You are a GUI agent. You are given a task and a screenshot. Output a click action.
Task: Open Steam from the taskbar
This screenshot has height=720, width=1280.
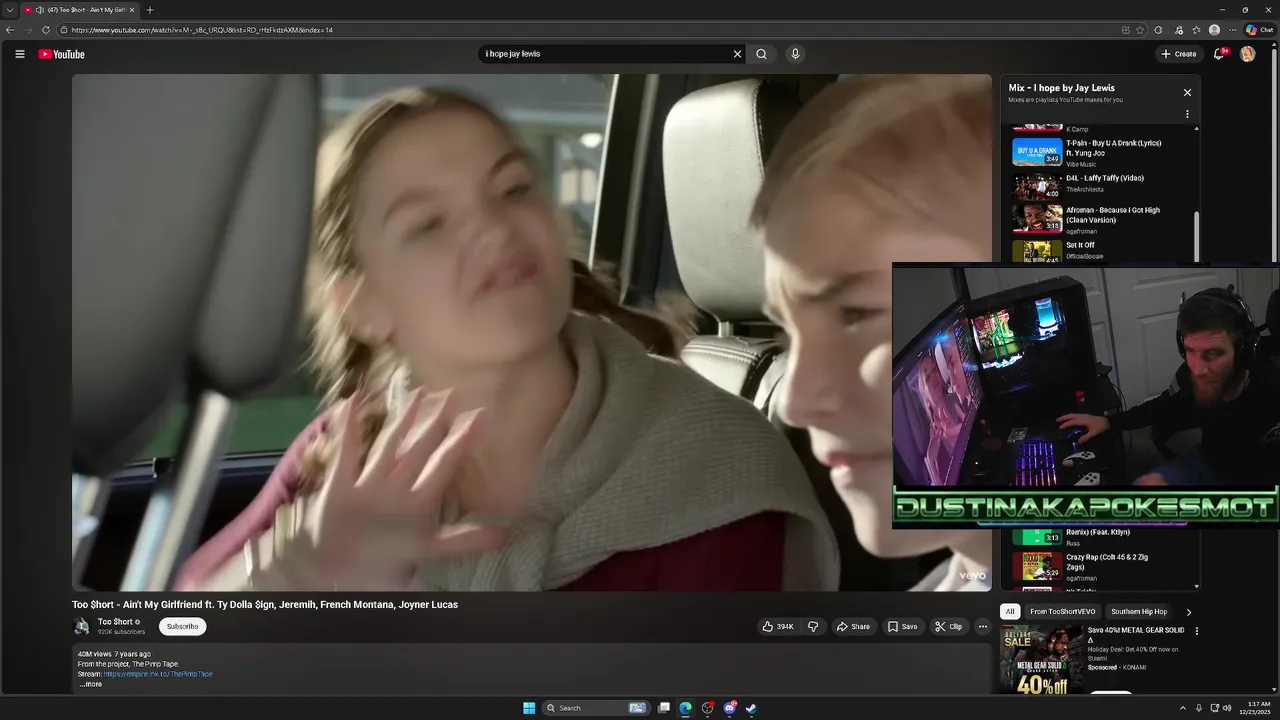tap(751, 708)
